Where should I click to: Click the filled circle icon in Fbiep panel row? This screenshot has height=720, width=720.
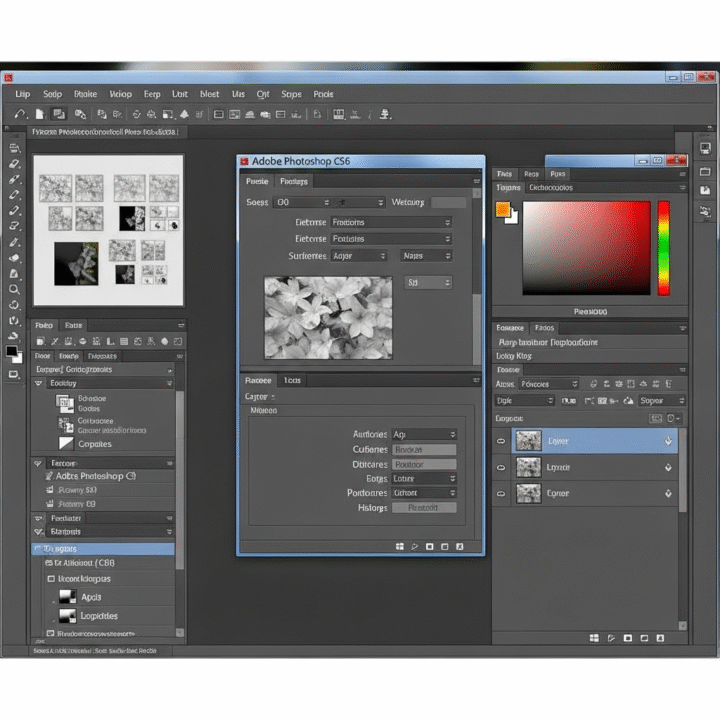(164, 341)
